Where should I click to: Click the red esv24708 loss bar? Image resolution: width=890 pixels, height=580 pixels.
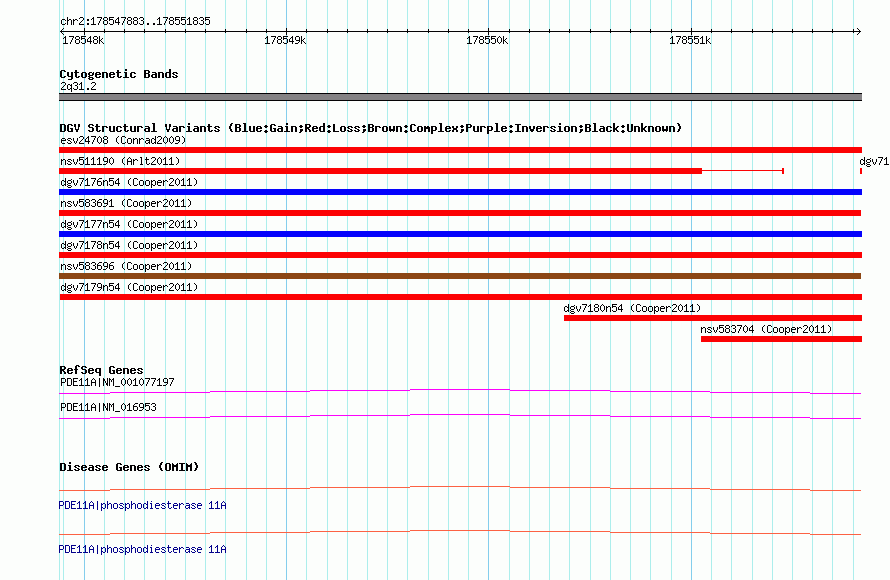[x=460, y=150]
